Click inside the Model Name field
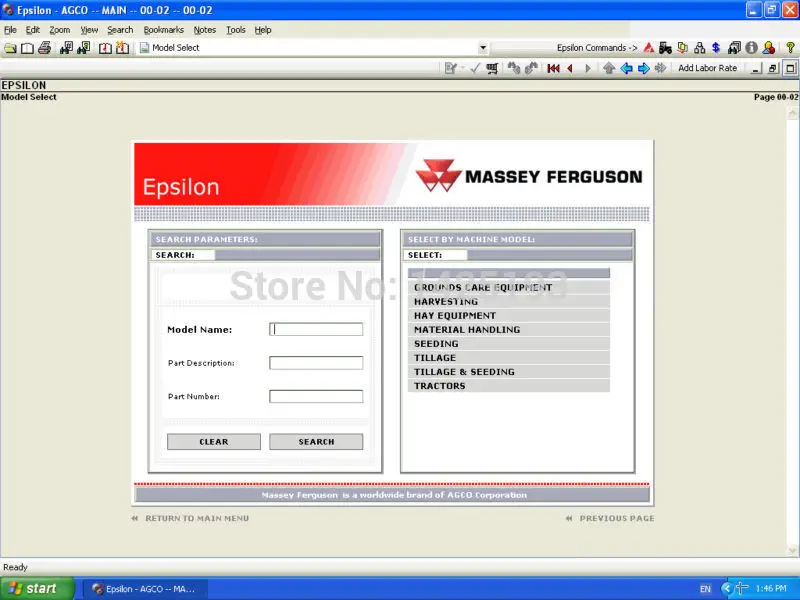The width and height of the screenshot is (800, 600). pyautogui.click(x=316, y=328)
